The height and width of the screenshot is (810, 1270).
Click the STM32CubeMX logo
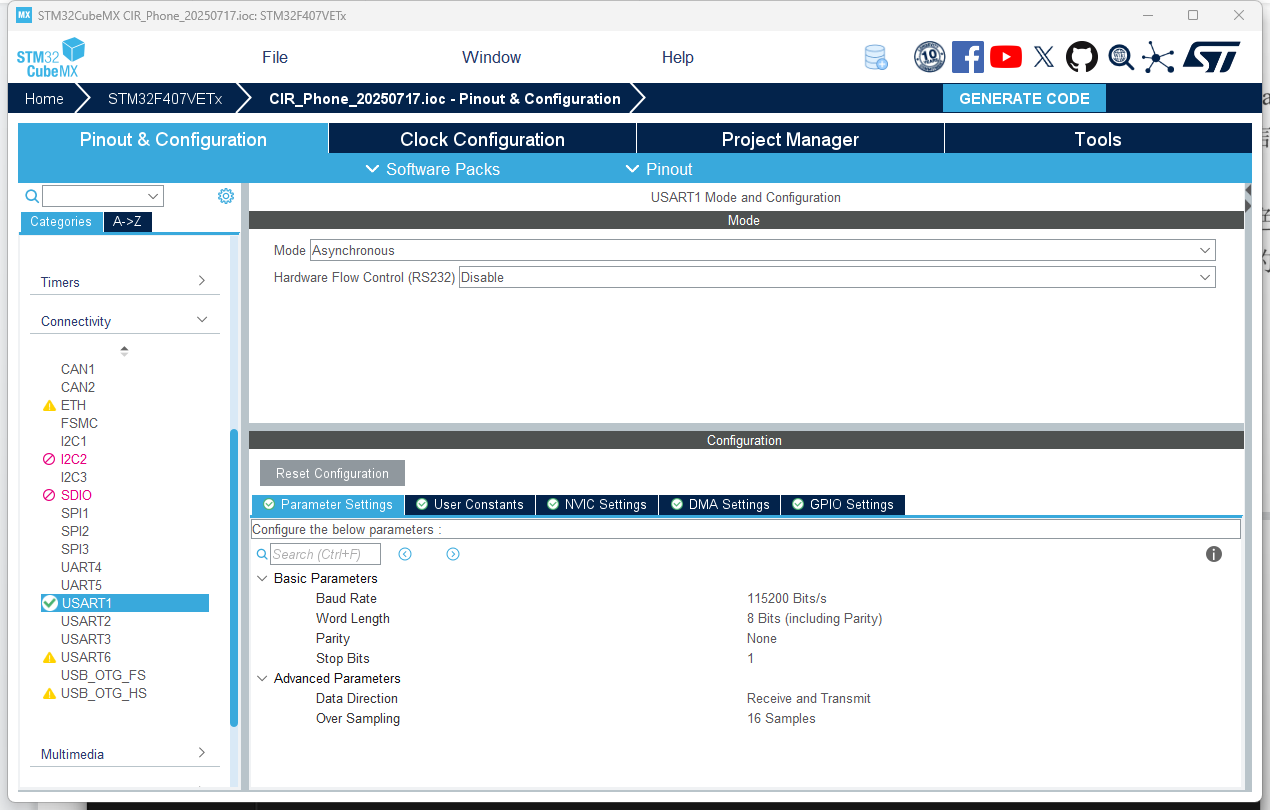pos(51,58)
